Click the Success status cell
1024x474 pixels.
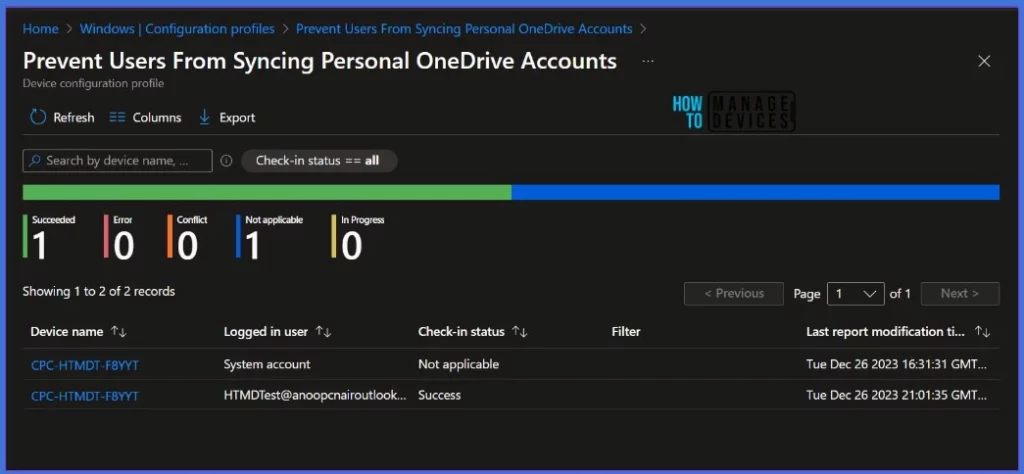(x=440, y=395)
